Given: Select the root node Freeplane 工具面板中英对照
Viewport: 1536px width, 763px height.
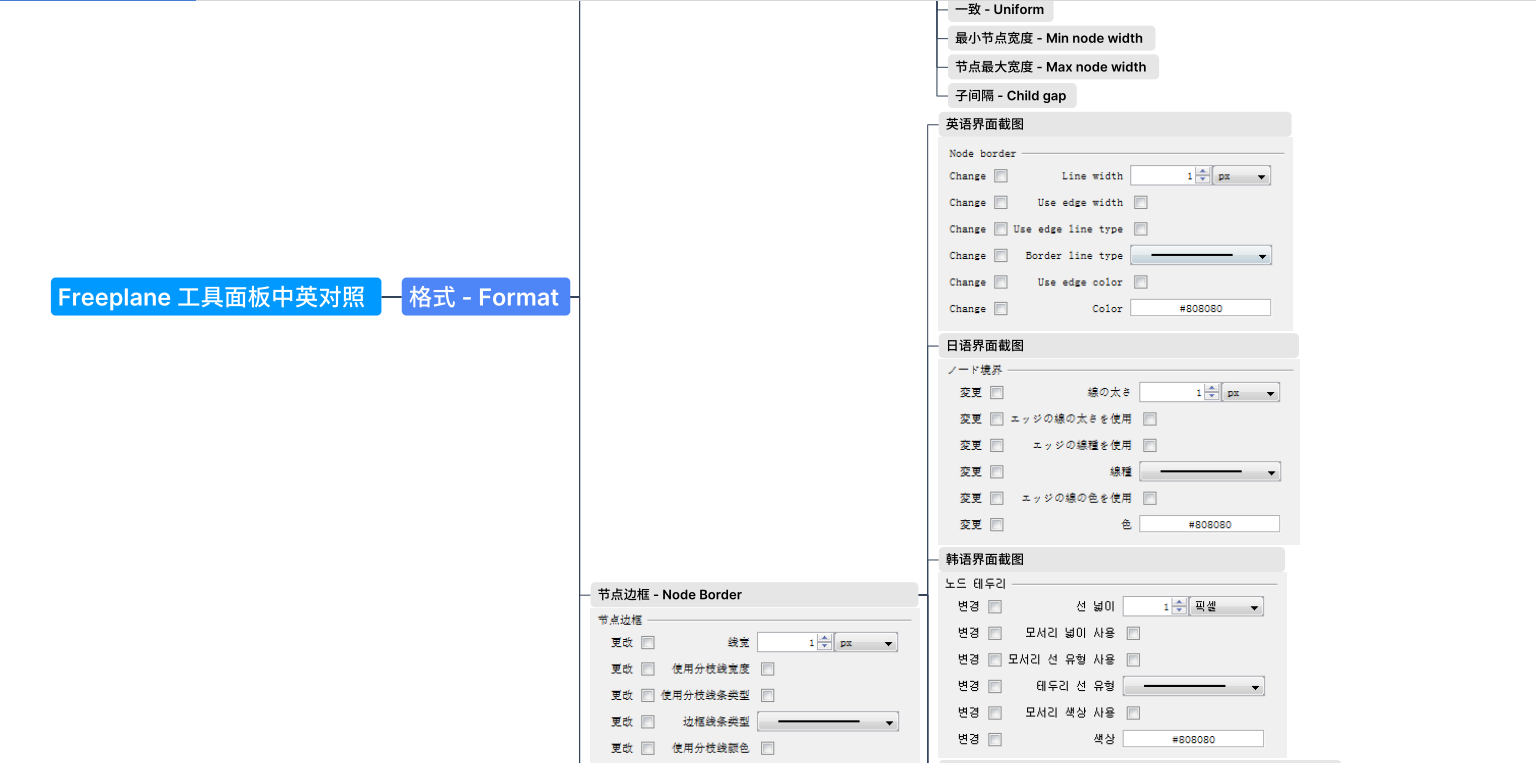Looking at the screenshot, I should (216, 297).
